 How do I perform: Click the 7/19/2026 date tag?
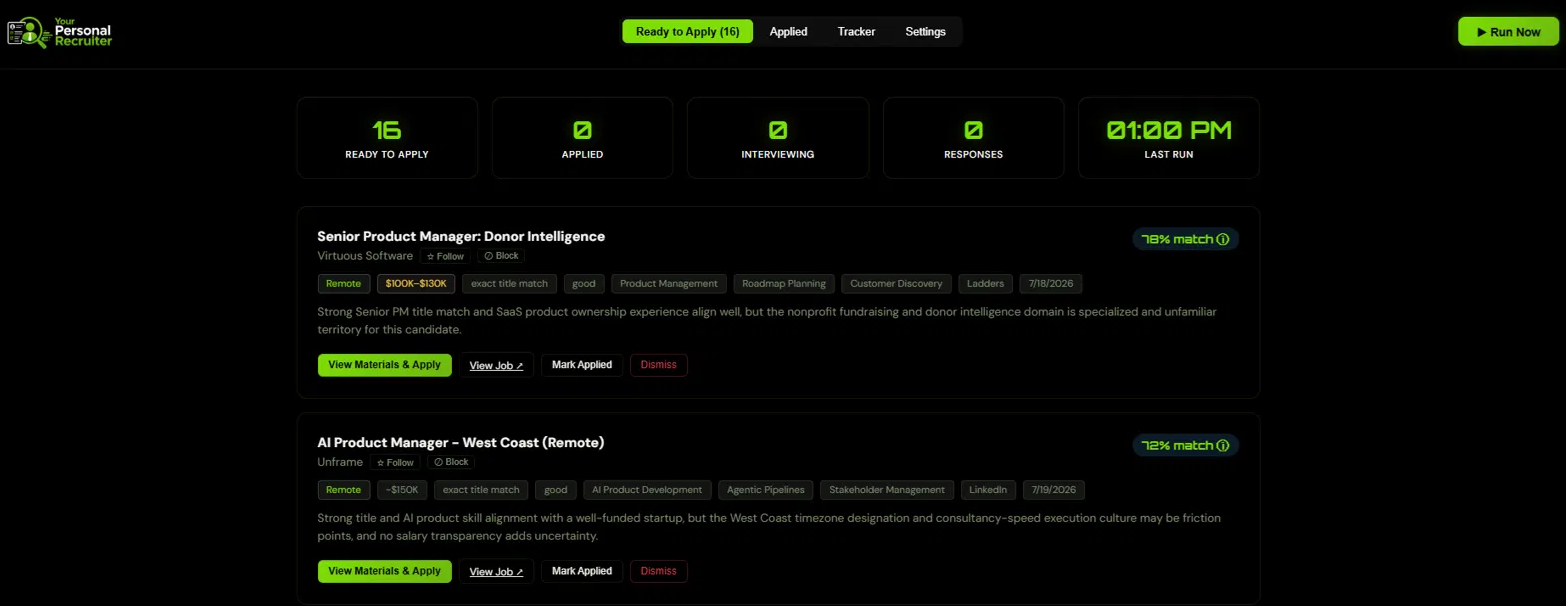tap(1054, 490)
